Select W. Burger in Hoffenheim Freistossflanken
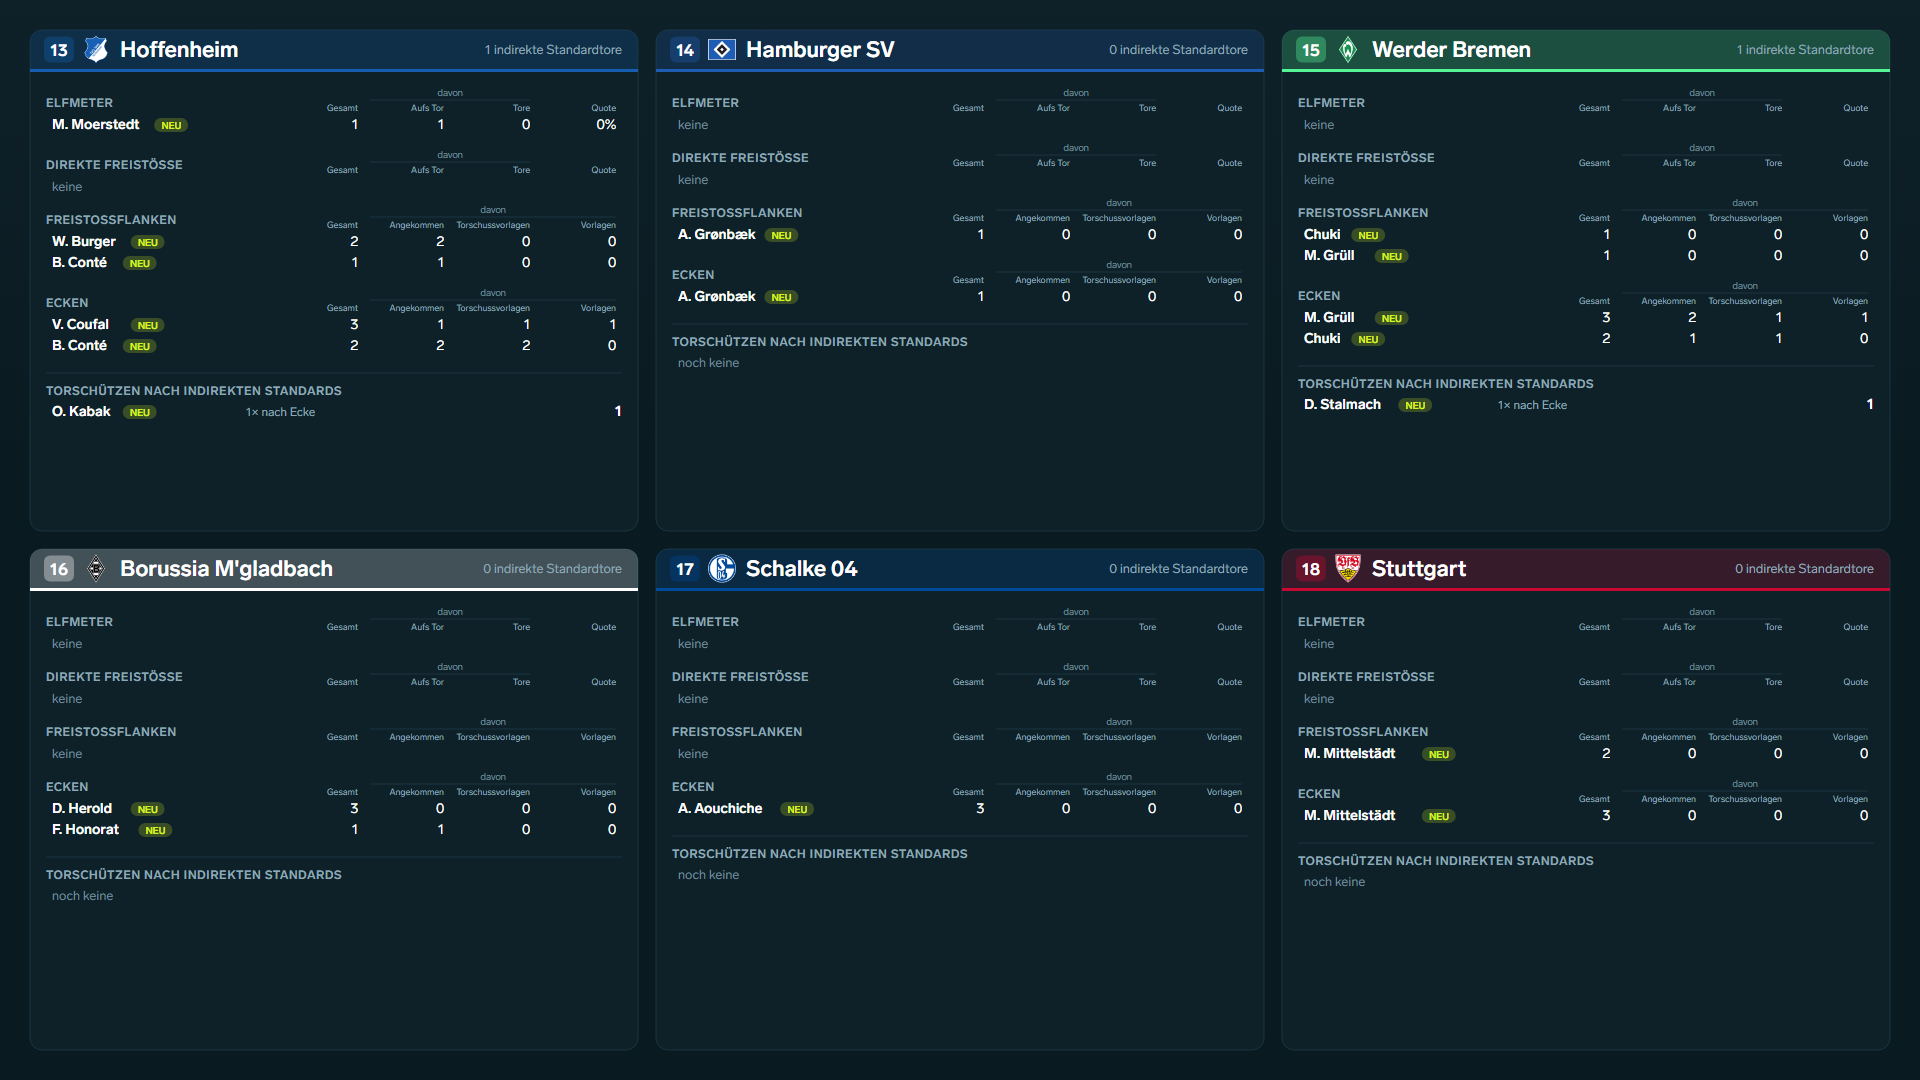Viewport: 1920px width, 1080px height. (84, 242)
